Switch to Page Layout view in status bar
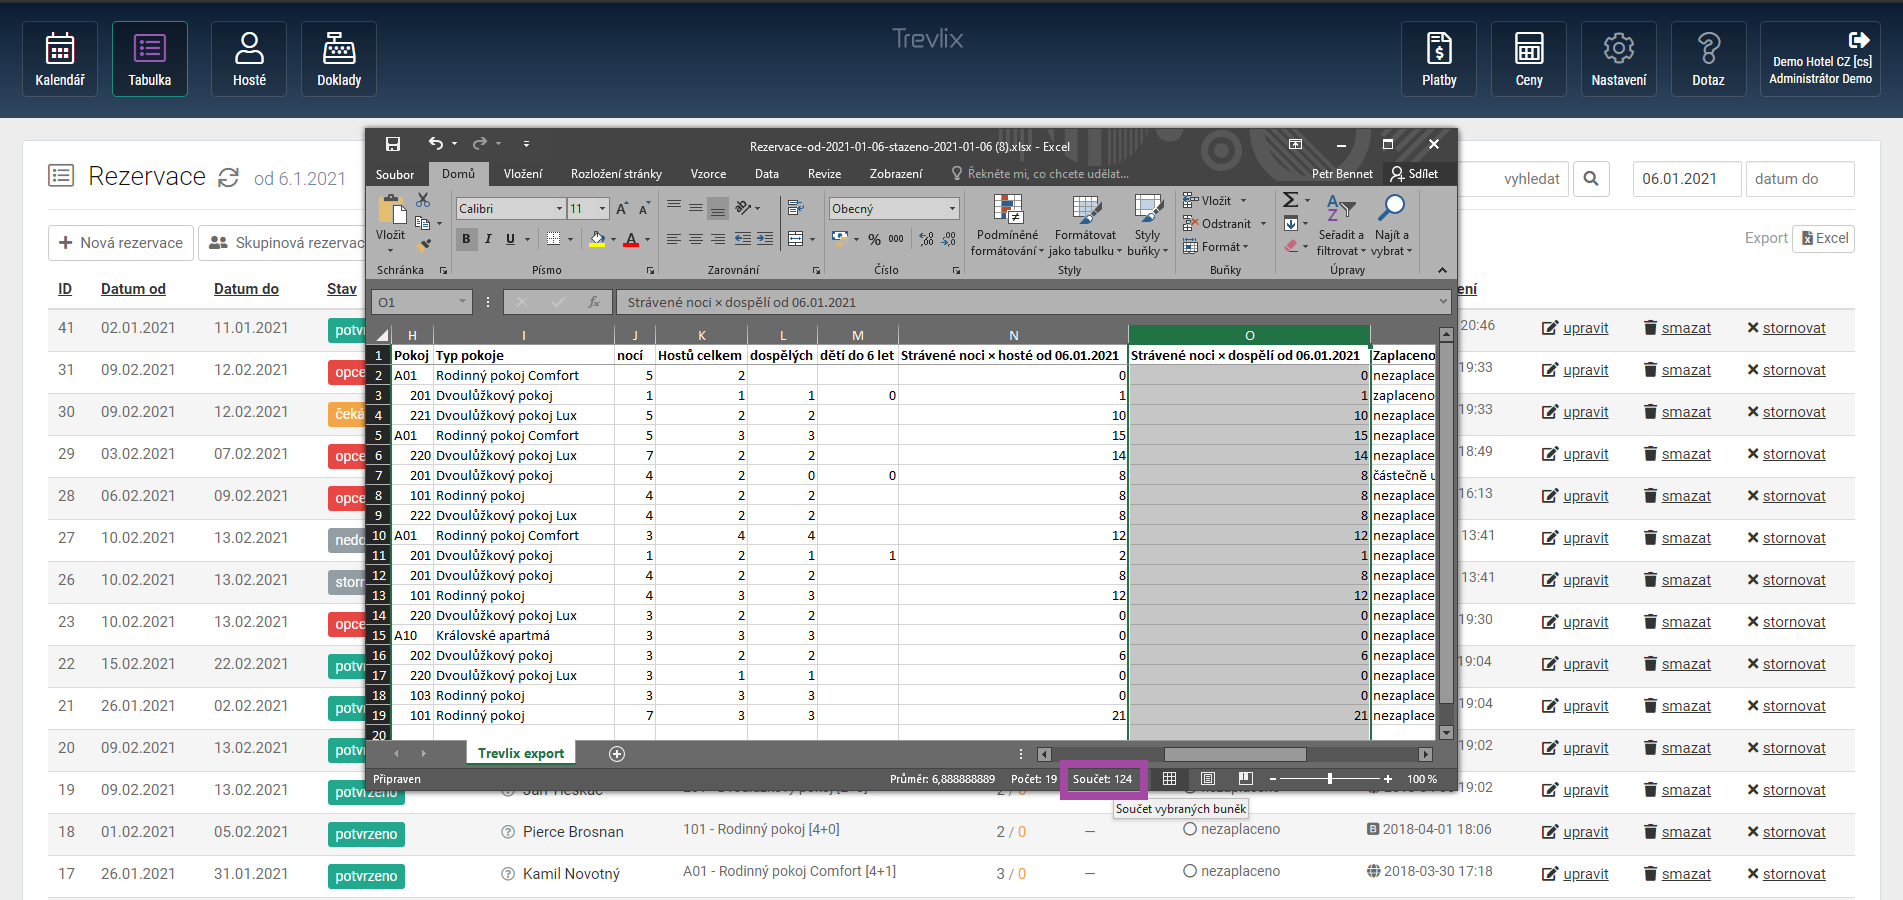 1208,778
